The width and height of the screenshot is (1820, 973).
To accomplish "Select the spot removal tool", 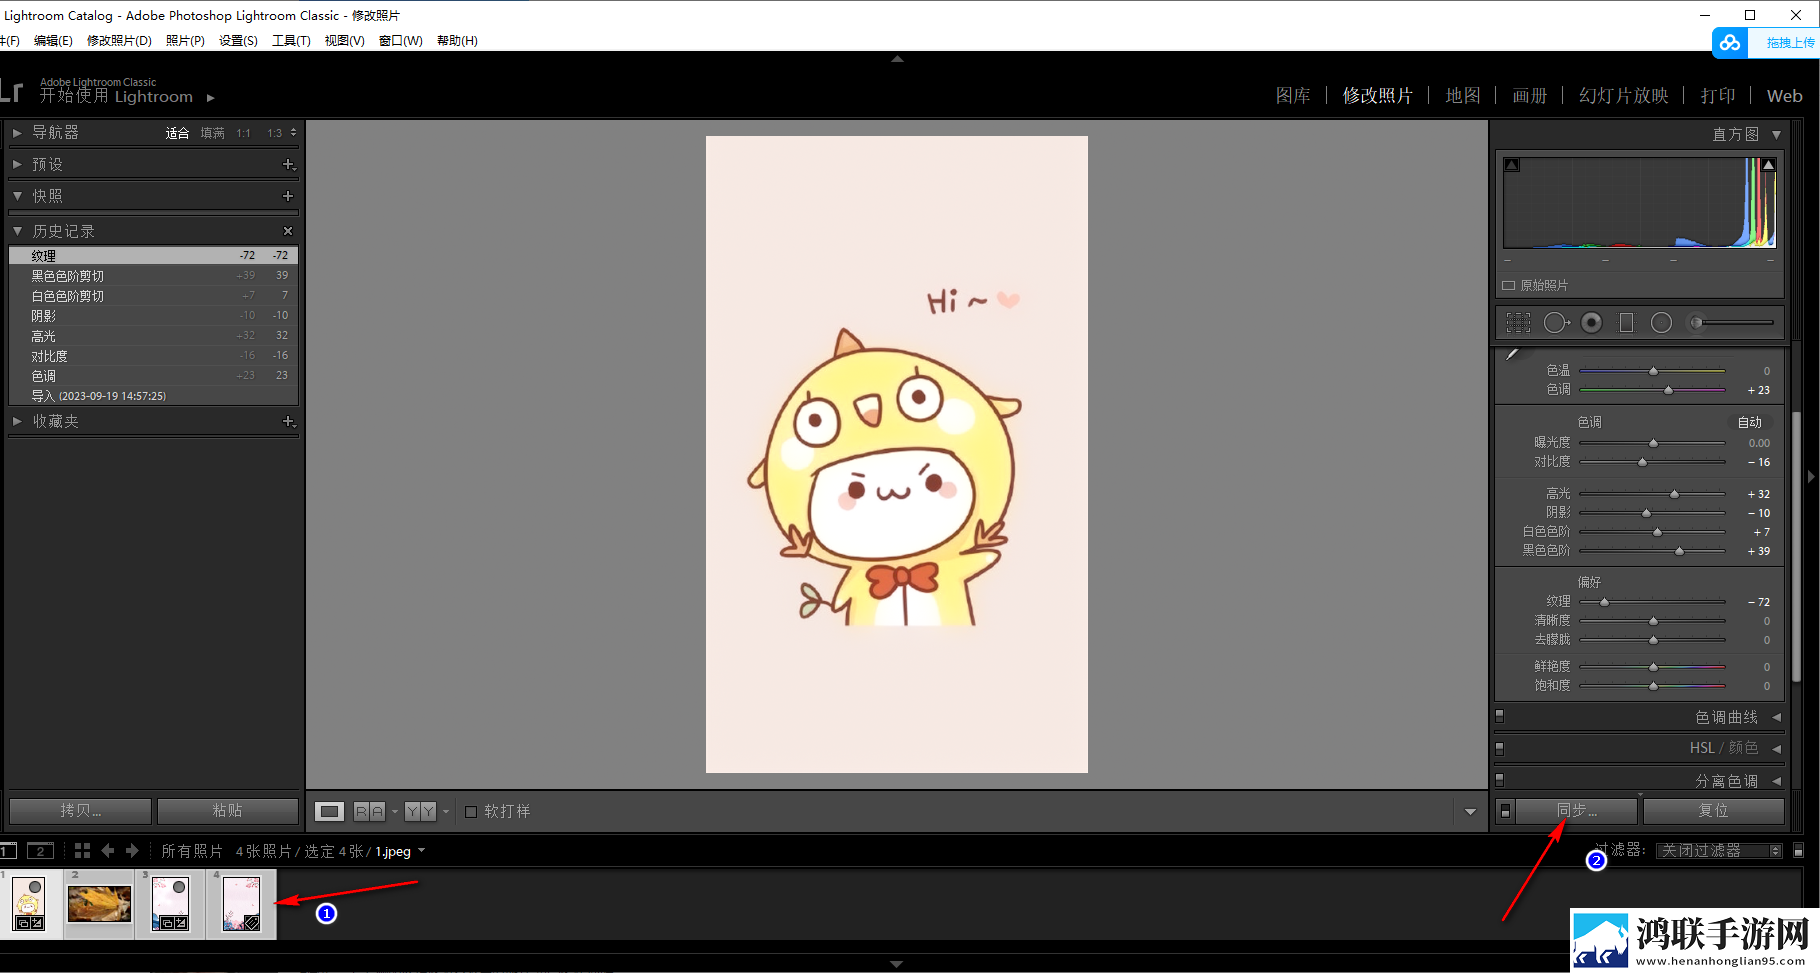I will 1556,323.
